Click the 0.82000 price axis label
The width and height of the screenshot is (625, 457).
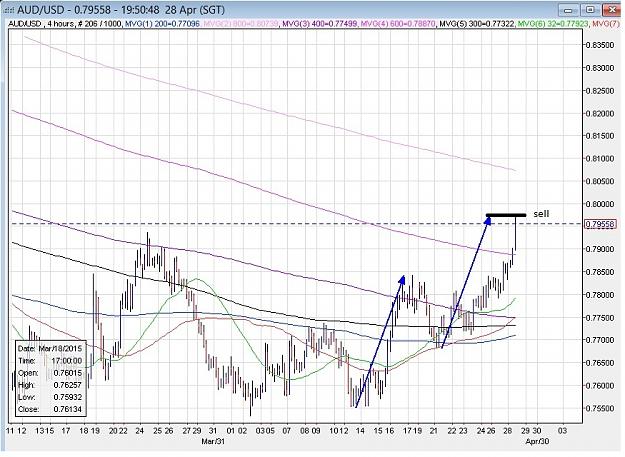(600, 114)
